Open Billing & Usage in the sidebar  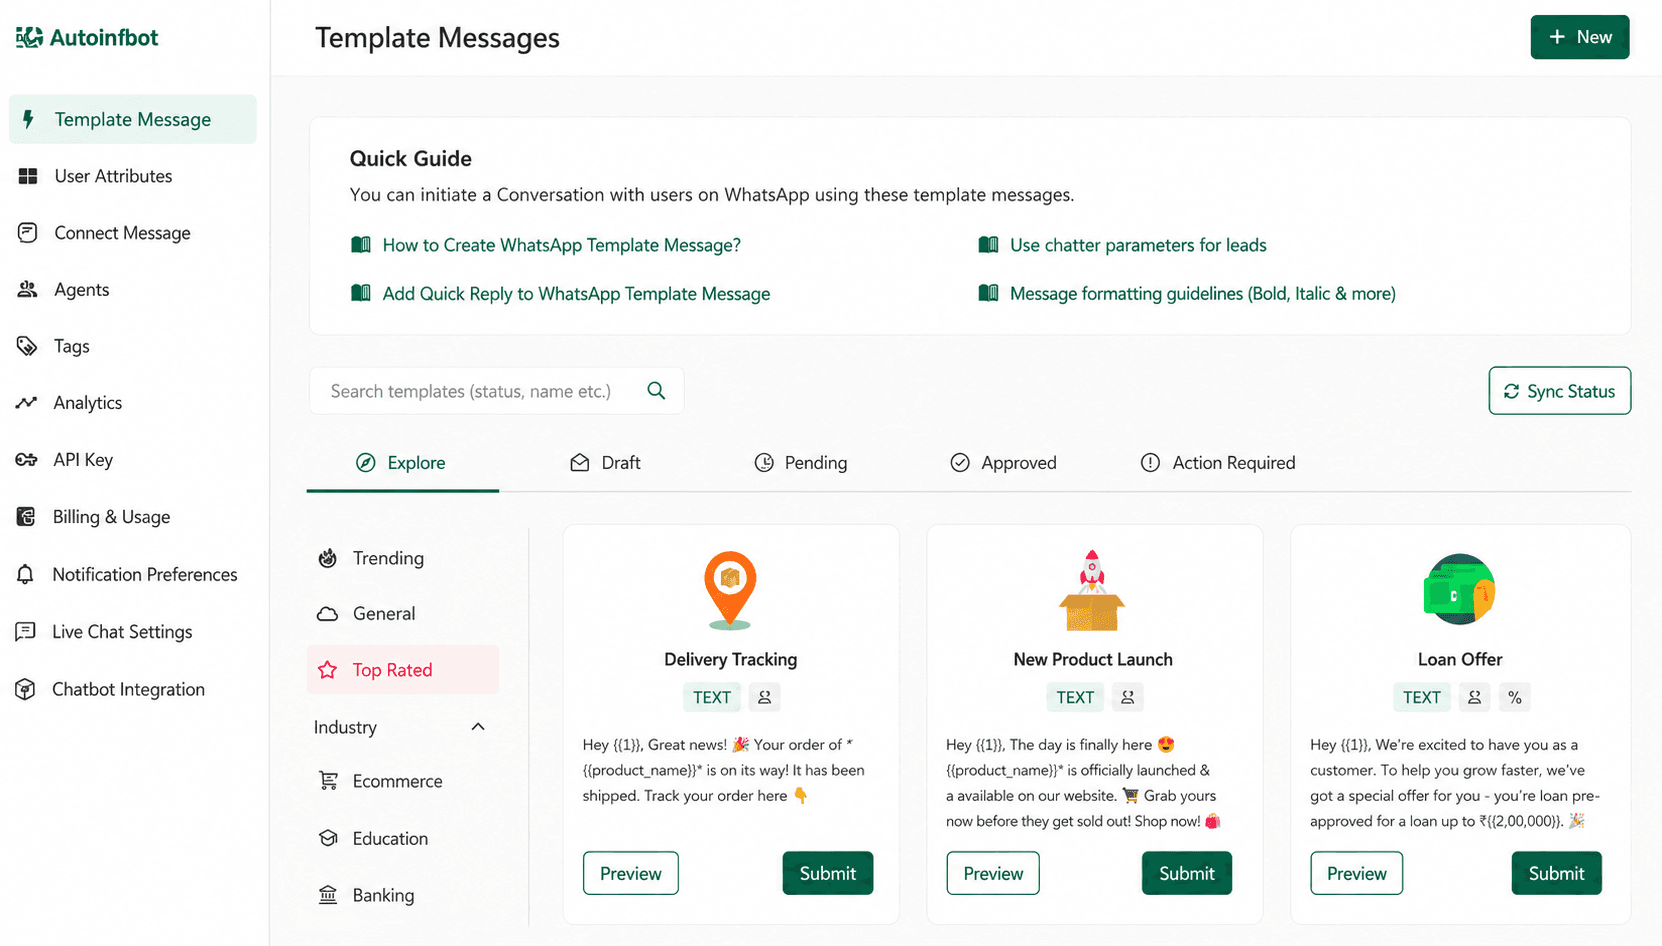pos(133,517)
